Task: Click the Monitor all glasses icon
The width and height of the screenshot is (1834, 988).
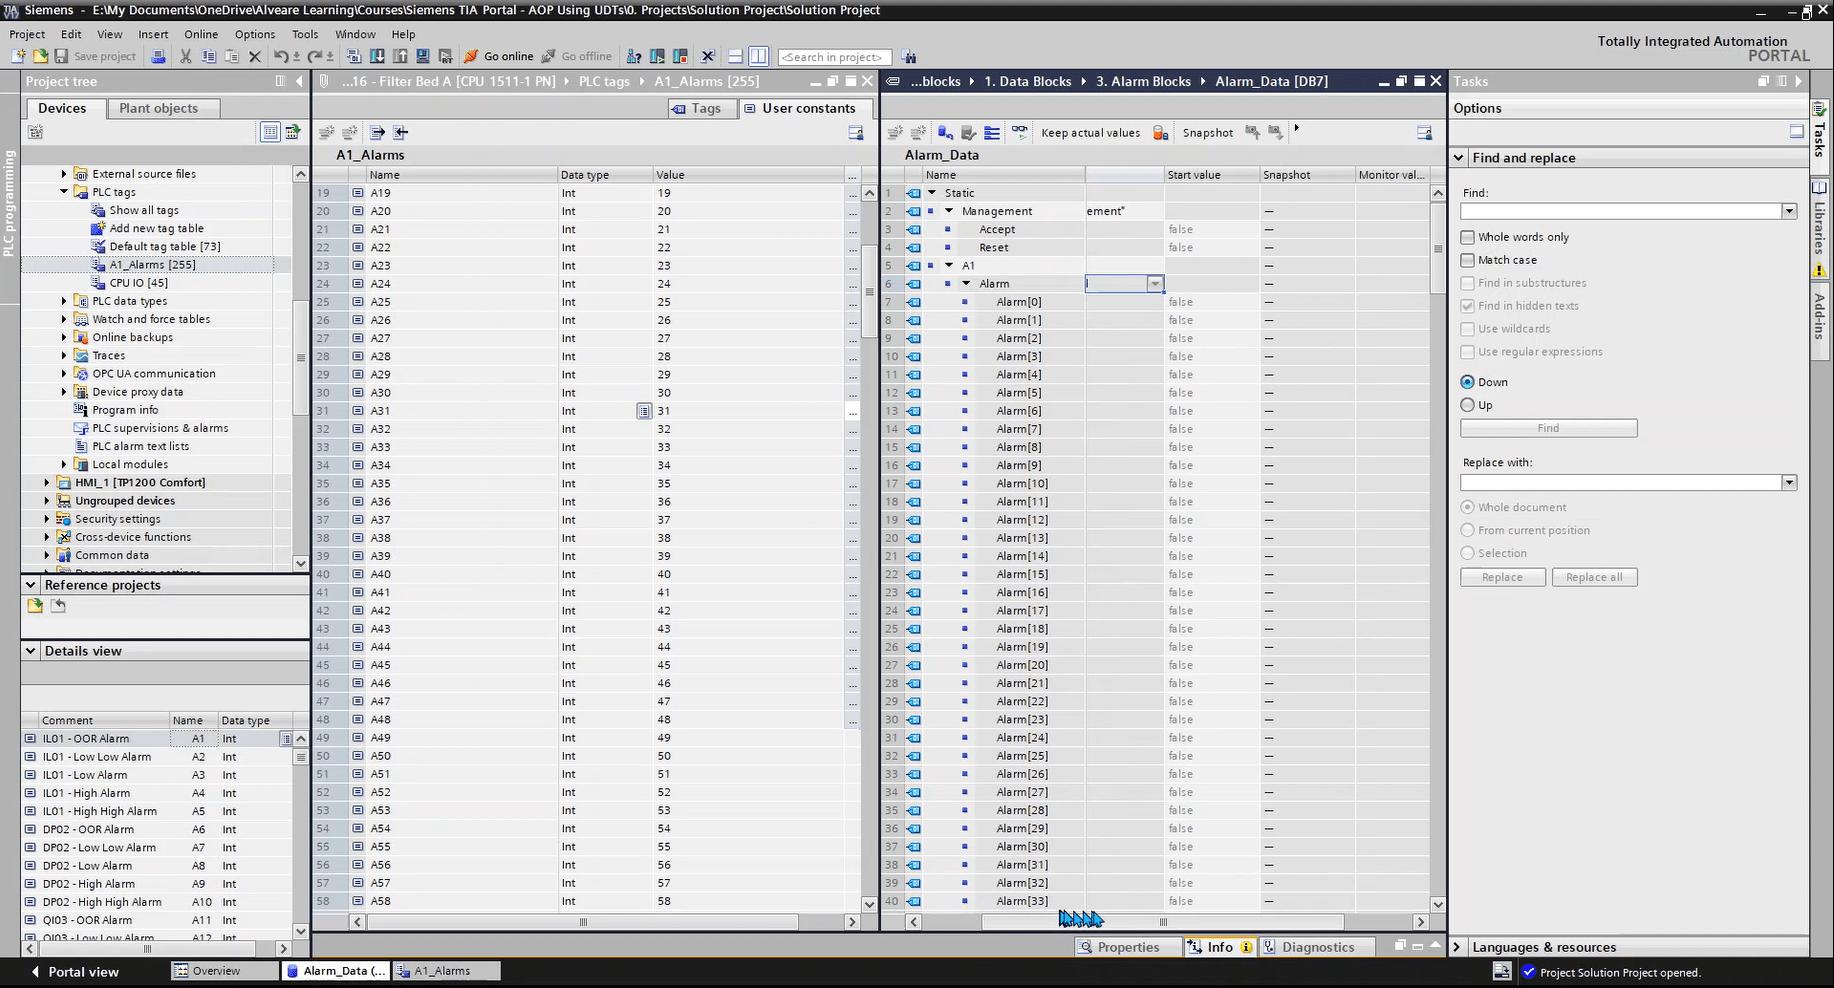Action: pyautogui.click(x=1019, y=132)
